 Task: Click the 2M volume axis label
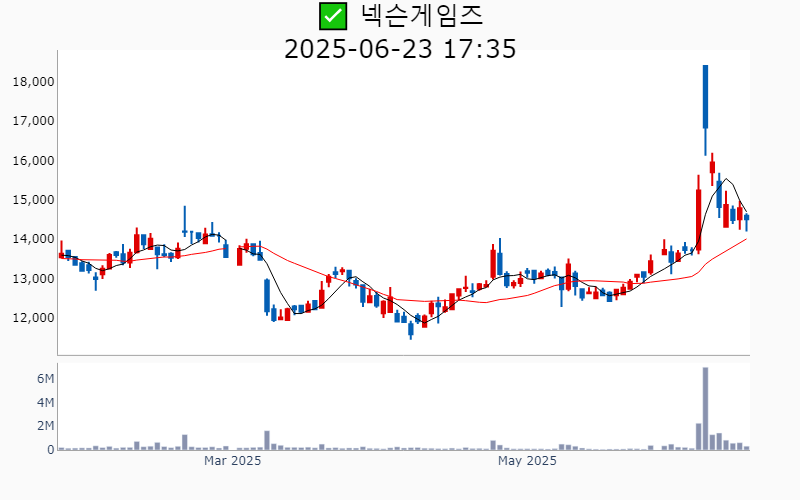pyautogui.click(x=45, y=426)
